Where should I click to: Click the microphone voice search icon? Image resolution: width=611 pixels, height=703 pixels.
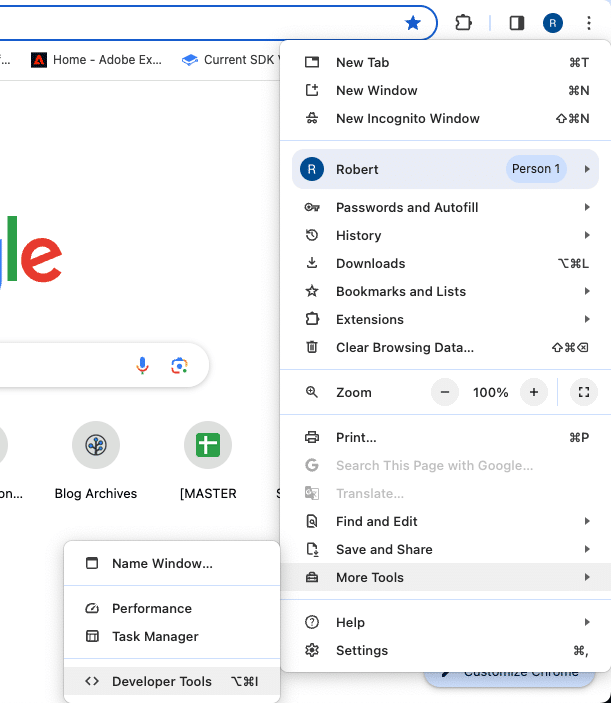(x=143, y=365)
